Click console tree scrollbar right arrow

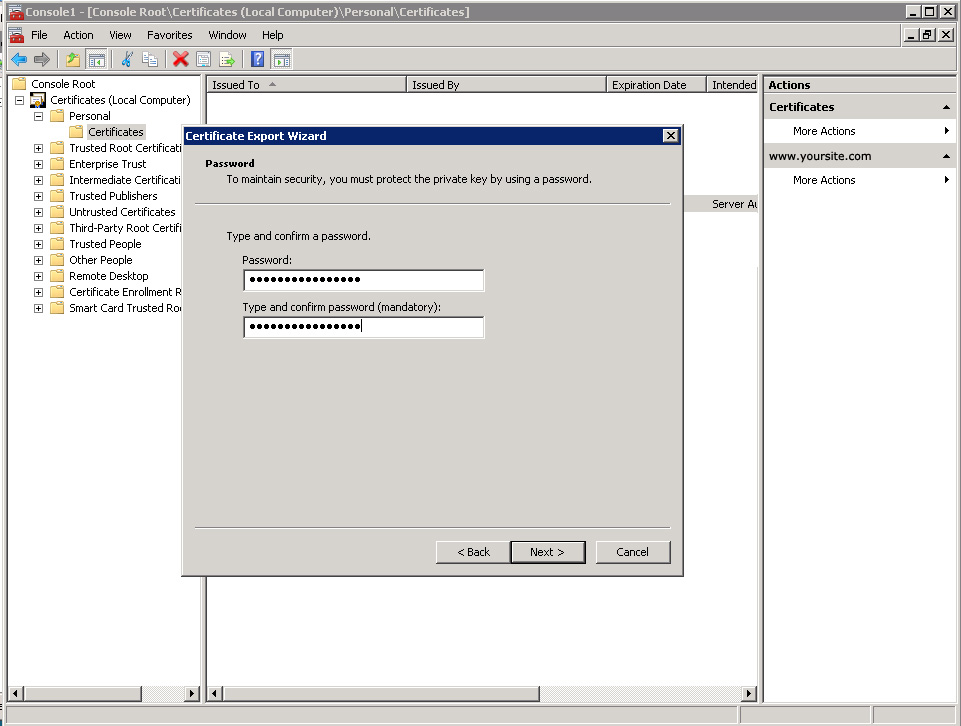point(192,694)
